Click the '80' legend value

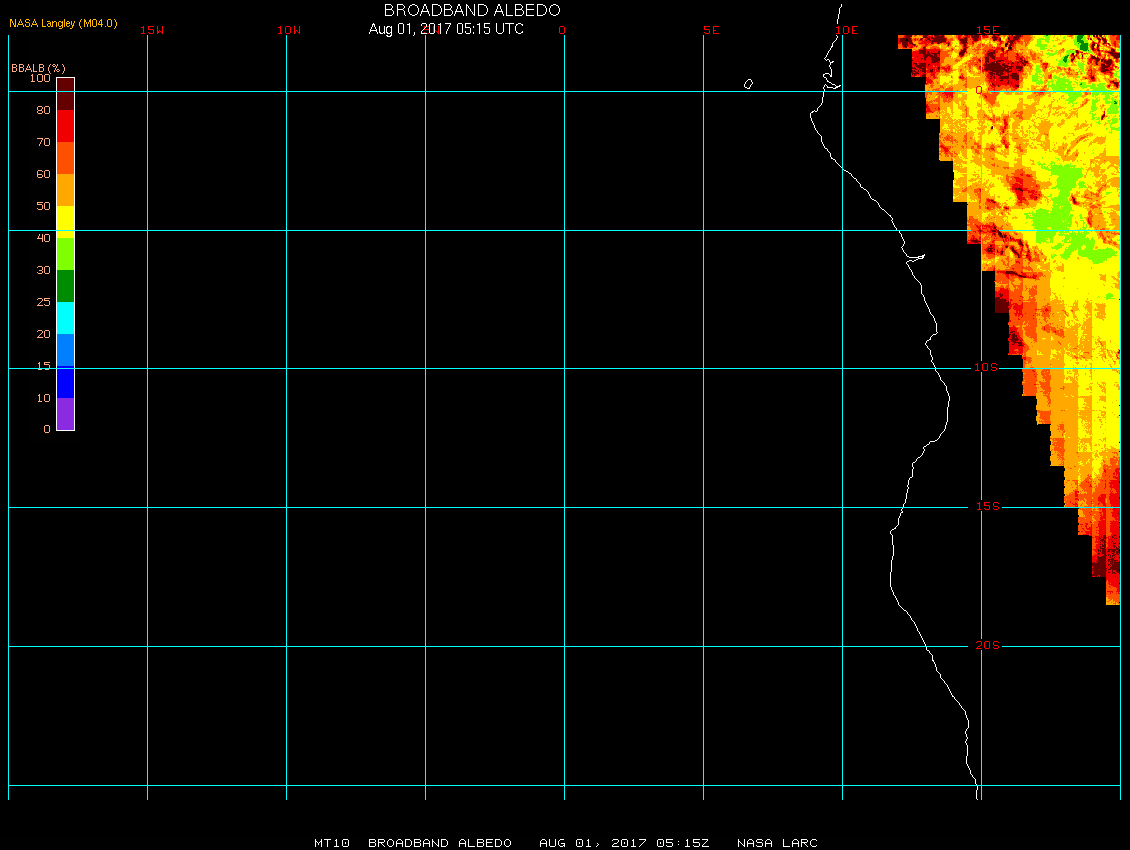tap(44, 110)
